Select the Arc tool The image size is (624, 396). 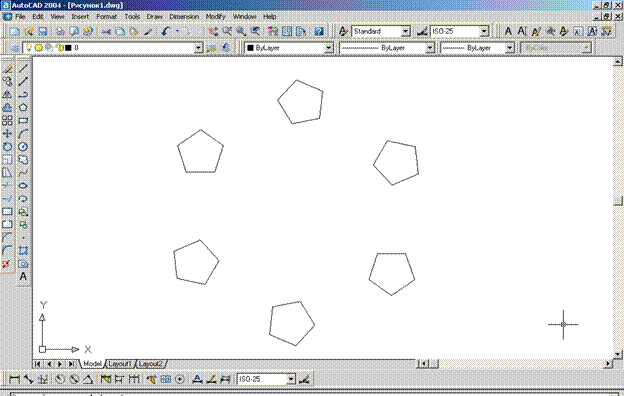(x=23, y=134)
